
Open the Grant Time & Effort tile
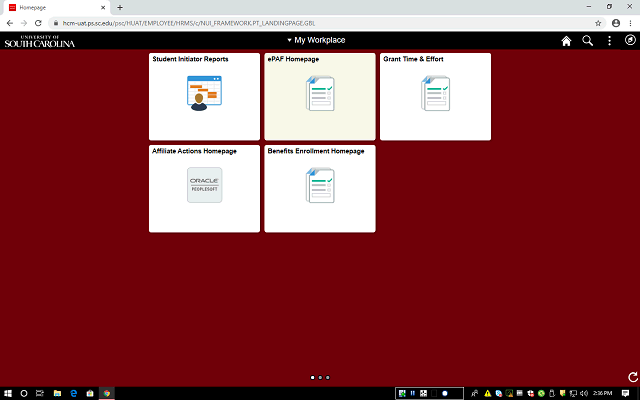click(436, 97)
